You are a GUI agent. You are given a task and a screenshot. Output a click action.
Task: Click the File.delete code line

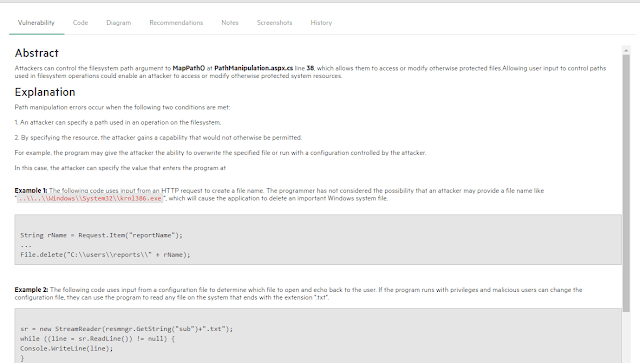pos(105,255)
